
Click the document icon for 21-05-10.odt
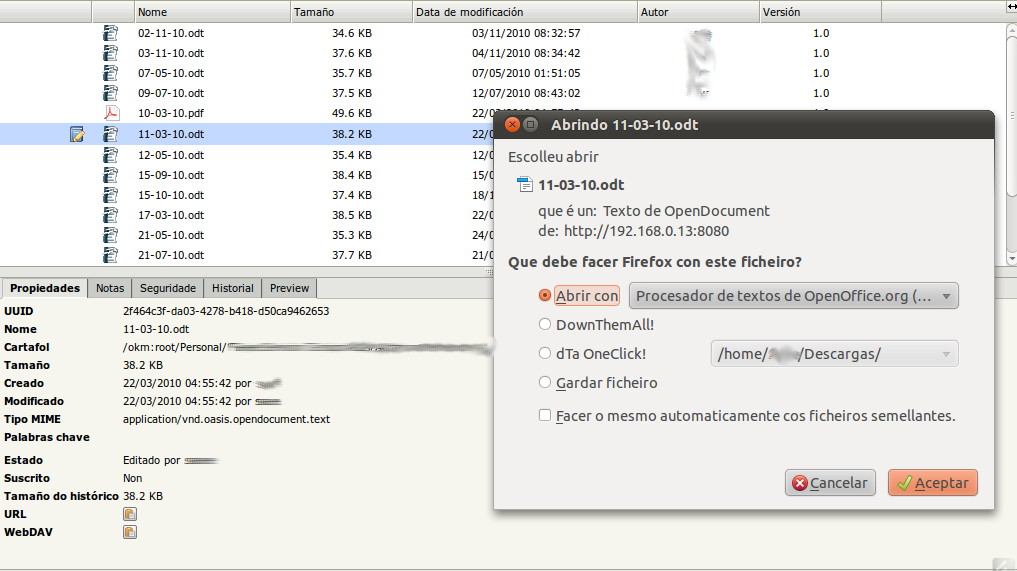111,235
